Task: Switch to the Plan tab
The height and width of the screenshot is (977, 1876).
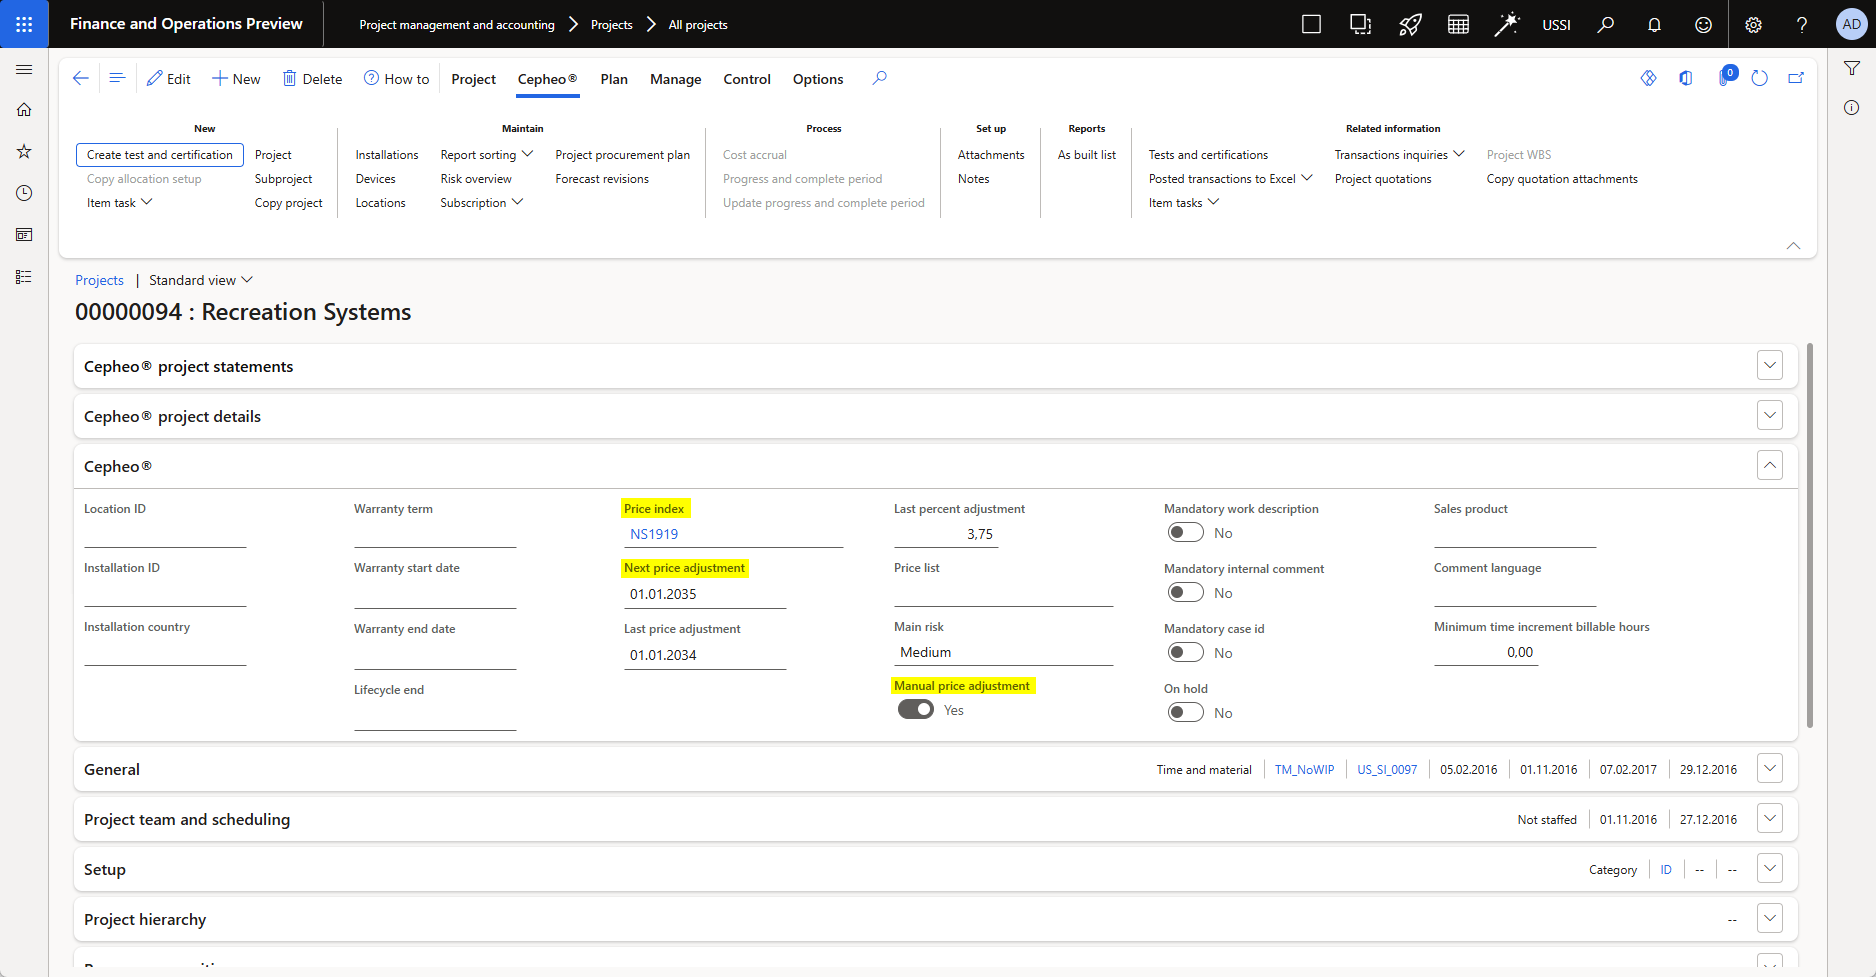Action: click(x=614, y=79)
